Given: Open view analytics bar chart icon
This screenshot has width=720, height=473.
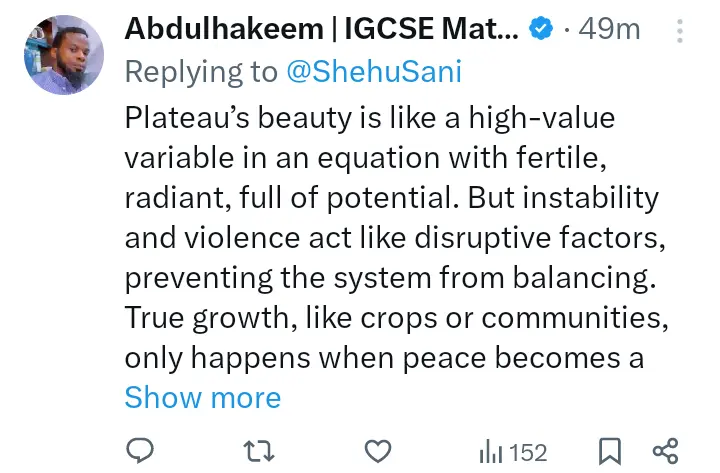Looking at the screenshot, I should click(x=490, y=452).
